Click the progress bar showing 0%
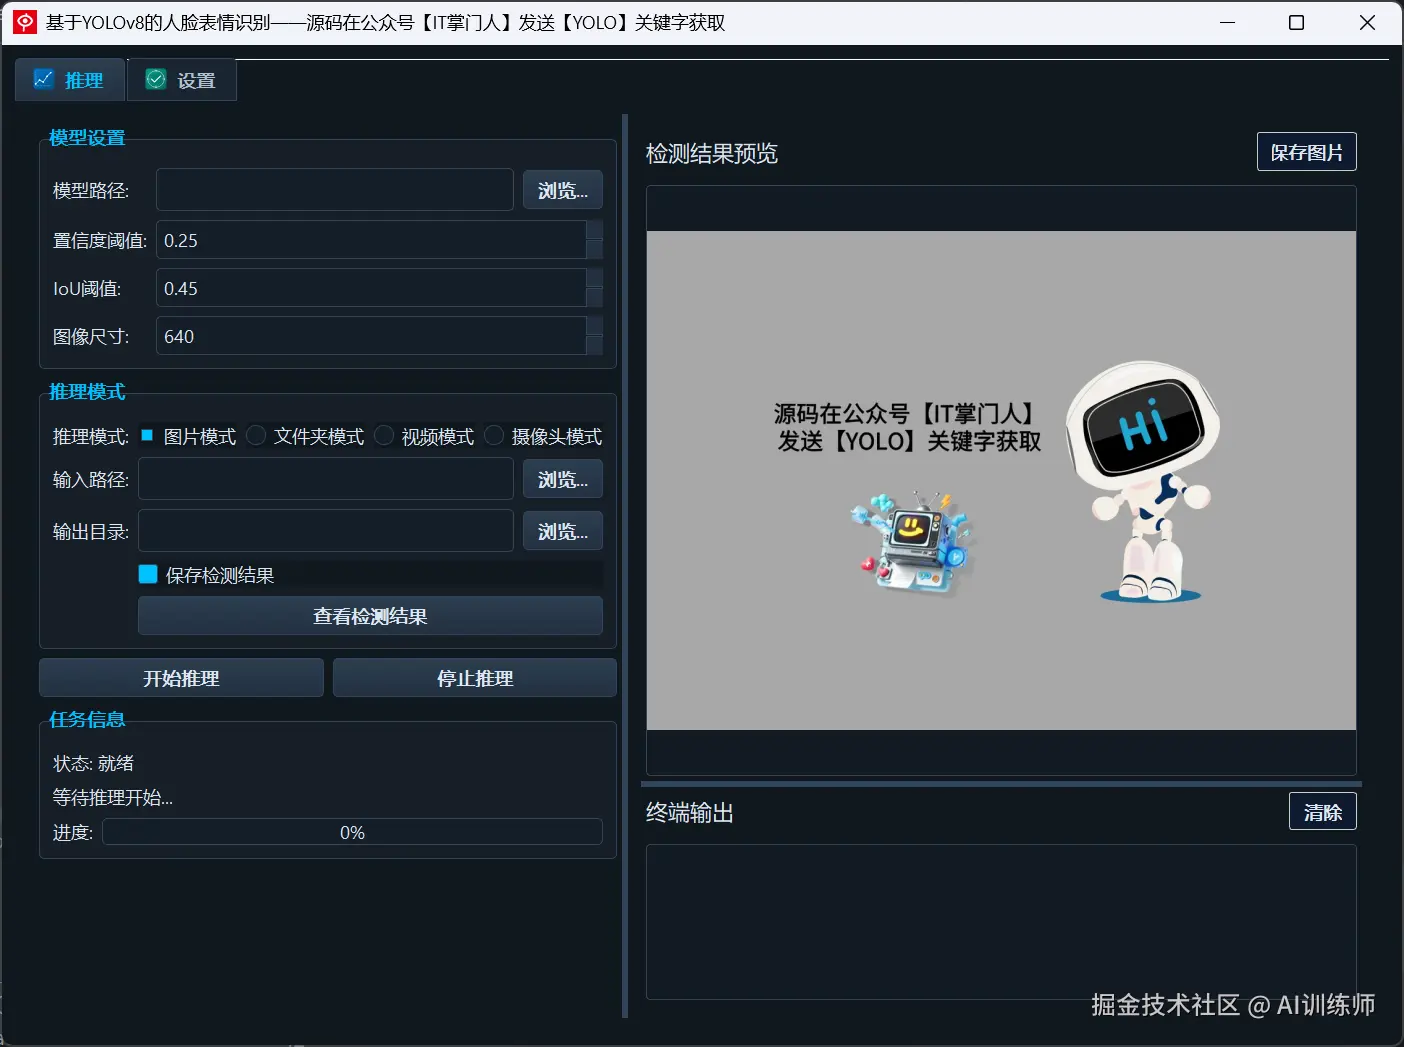This screenshot has width=1404, height=1047. coord(352,831)
